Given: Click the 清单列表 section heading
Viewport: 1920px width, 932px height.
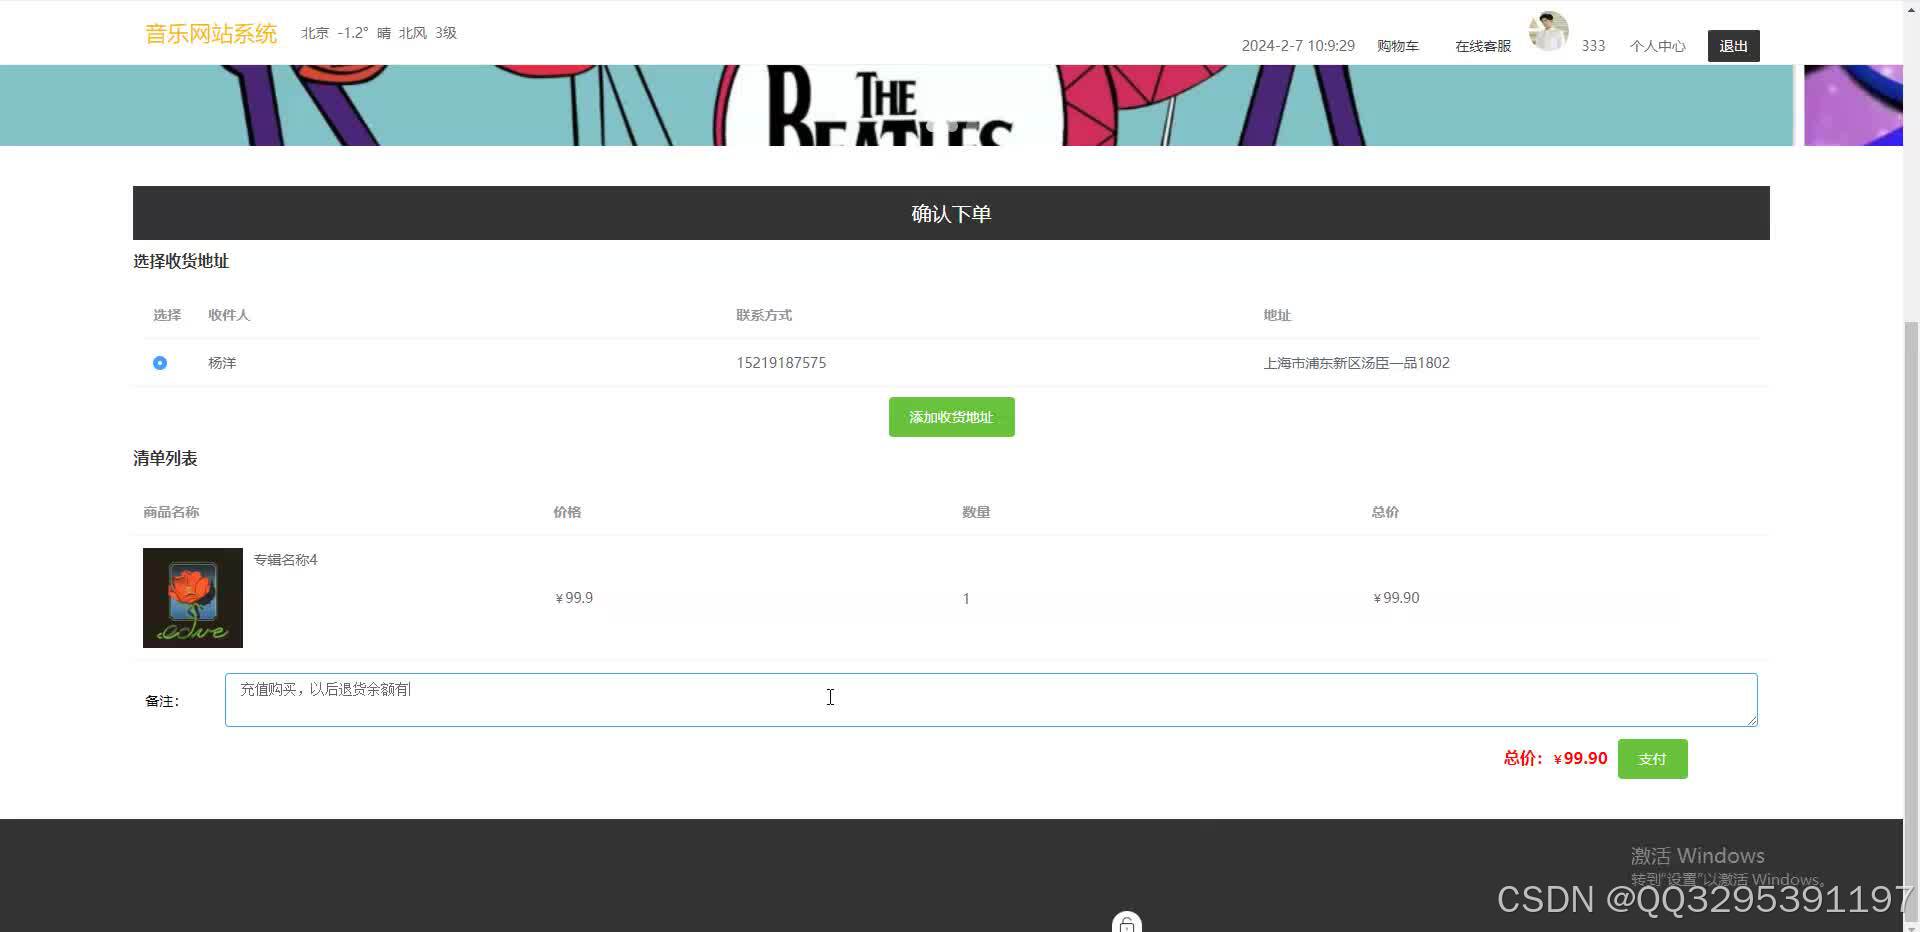Looking at the screenshot, I should [165, 458].
